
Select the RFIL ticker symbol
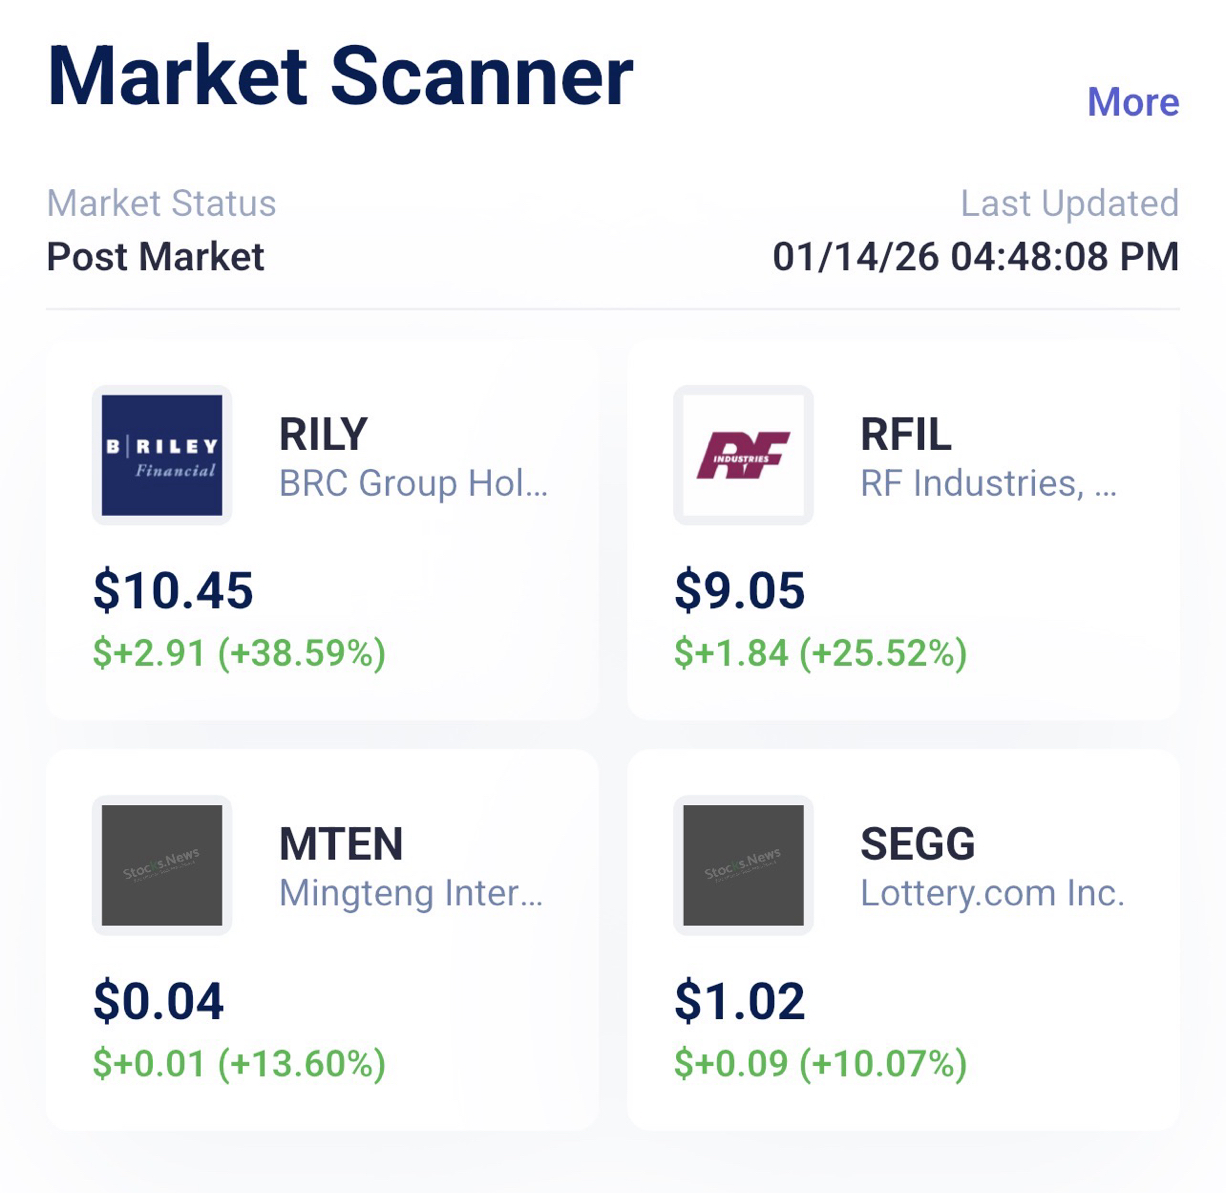pyautogui.click(x=906, y=435)
